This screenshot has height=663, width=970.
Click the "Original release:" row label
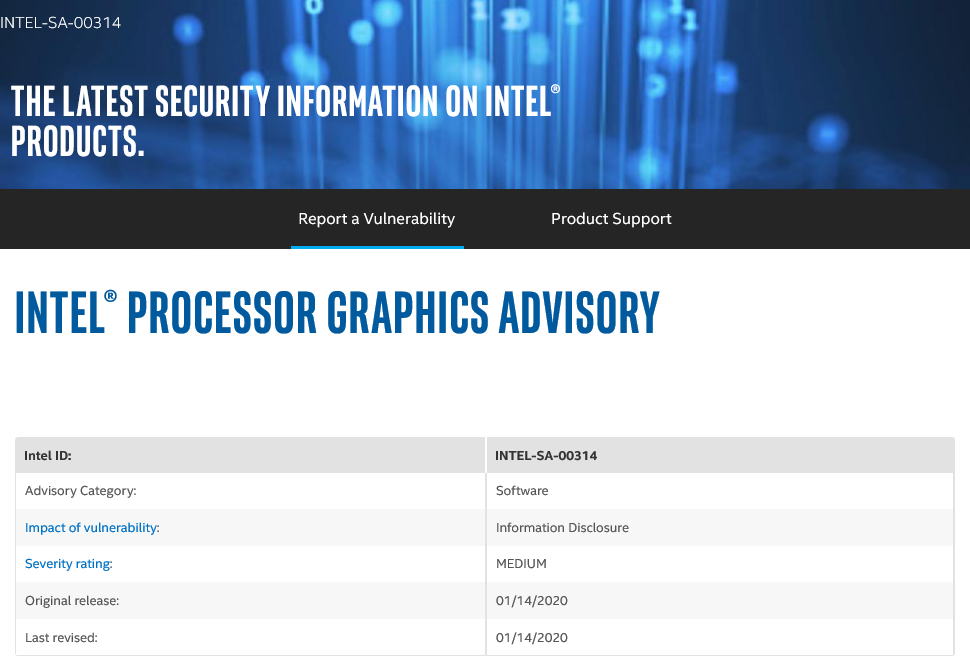pos(75,600)
